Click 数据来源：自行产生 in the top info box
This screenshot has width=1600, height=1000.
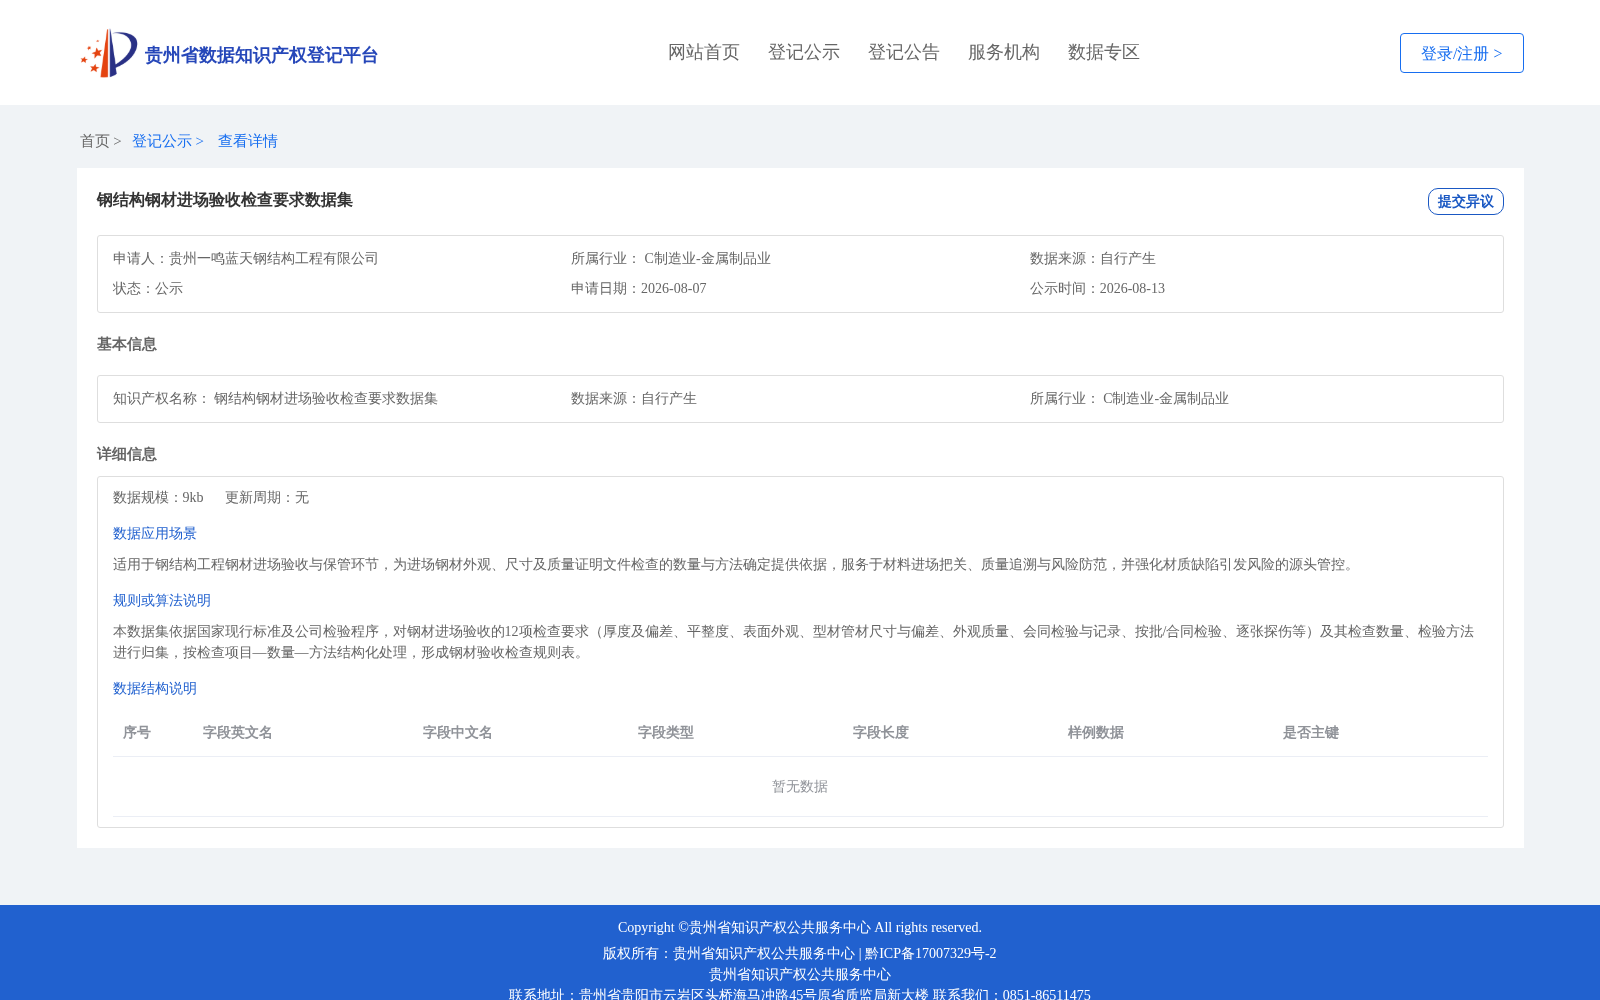coord(1093,258)
